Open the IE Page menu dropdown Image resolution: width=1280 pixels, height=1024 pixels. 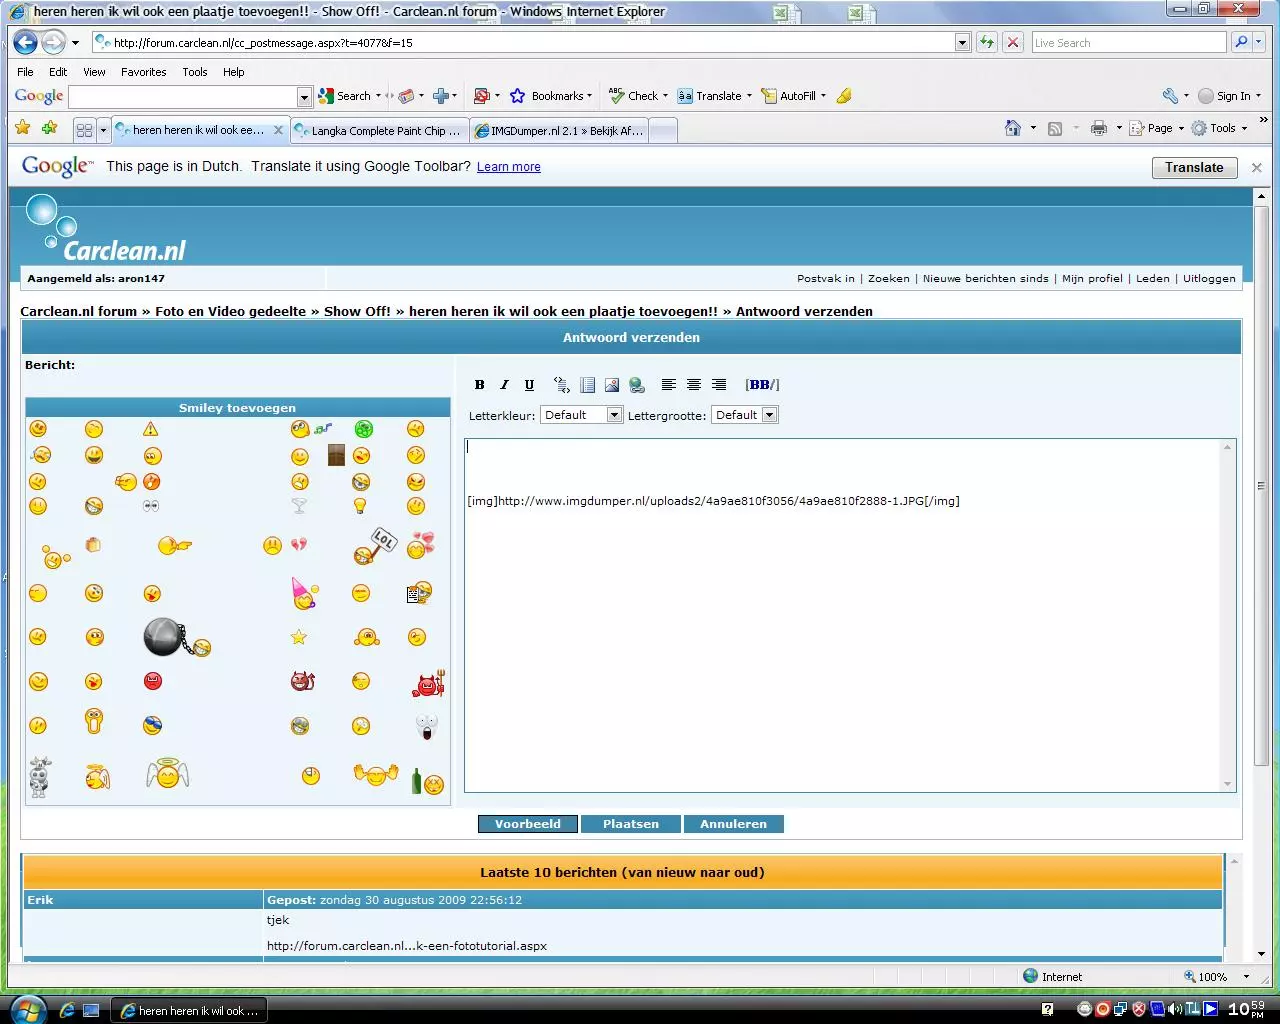(x=1157, y=128)
